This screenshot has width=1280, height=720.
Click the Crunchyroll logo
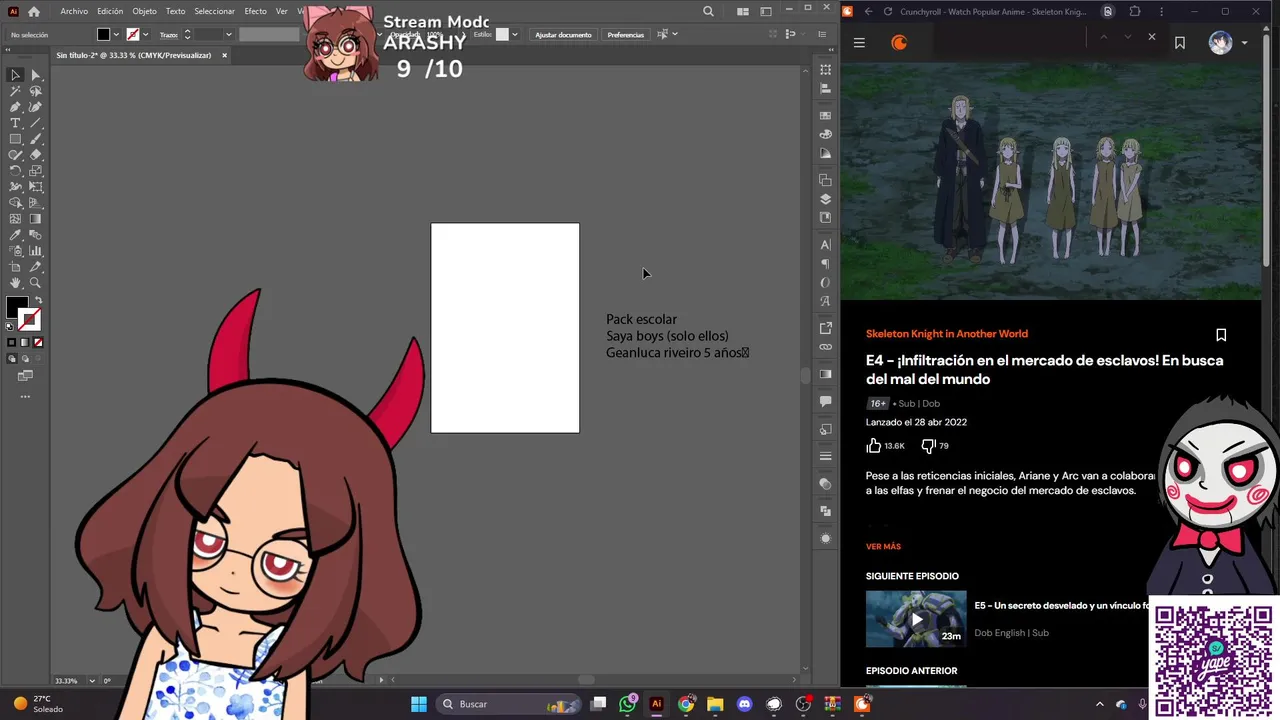point(899,43)
